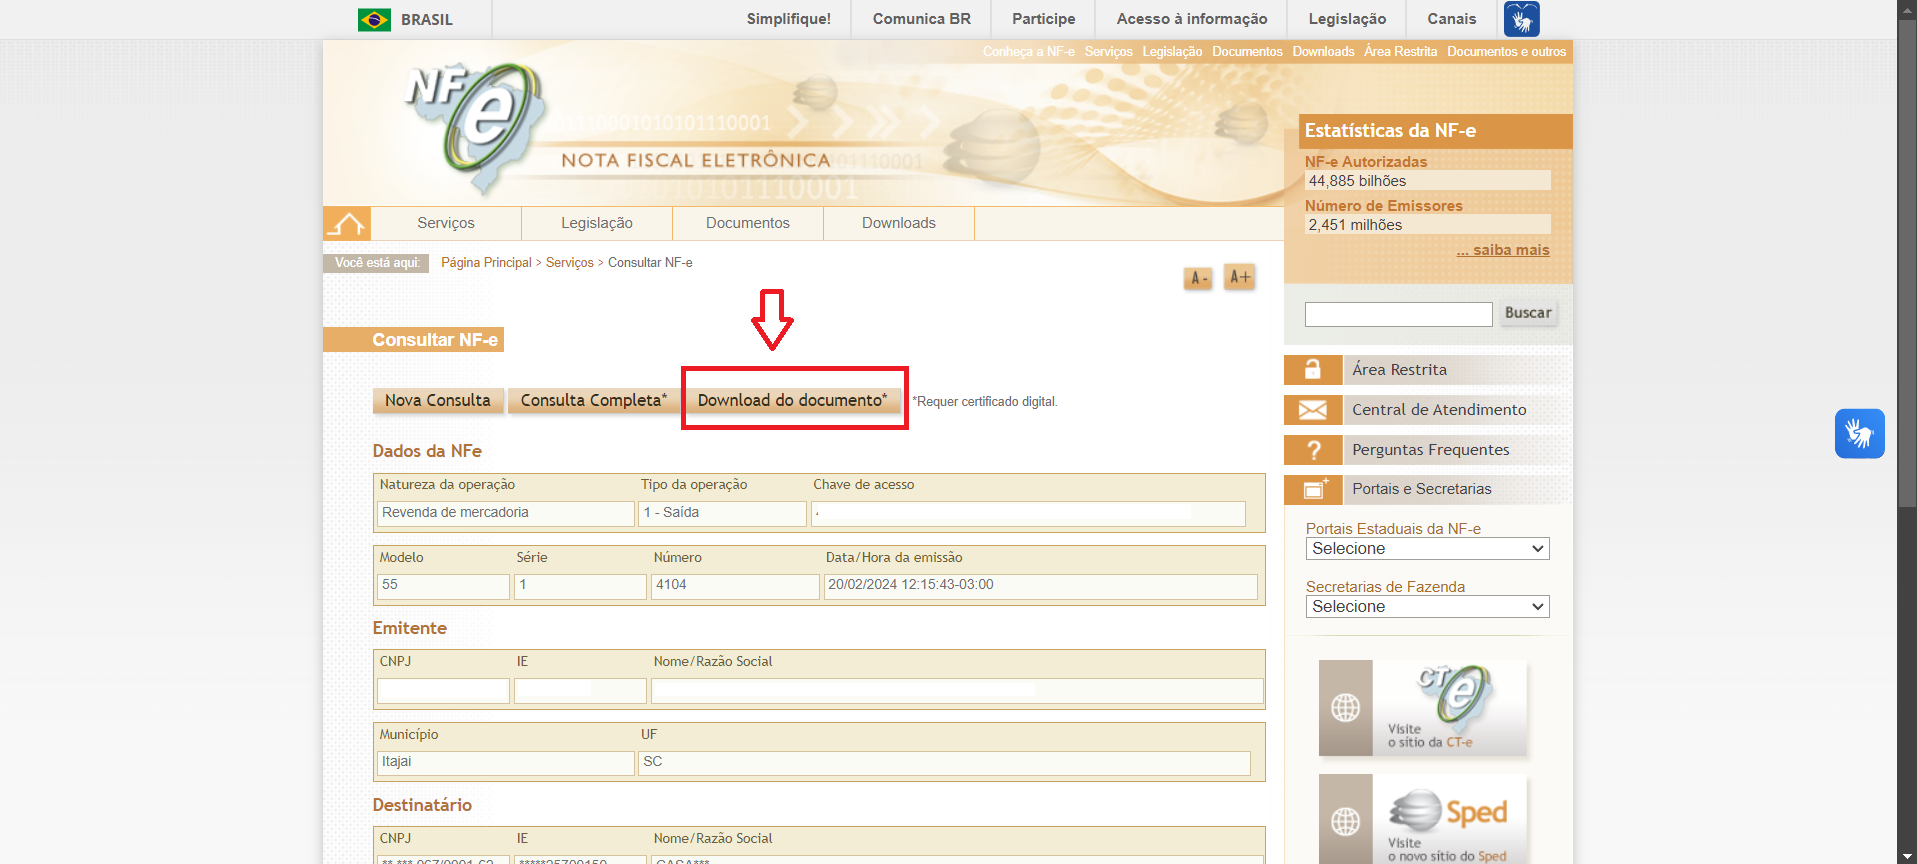This screenshot has width=1917, height=864.
Task: Click Página Principal breadcrumb link
Action: click(486, 263)
